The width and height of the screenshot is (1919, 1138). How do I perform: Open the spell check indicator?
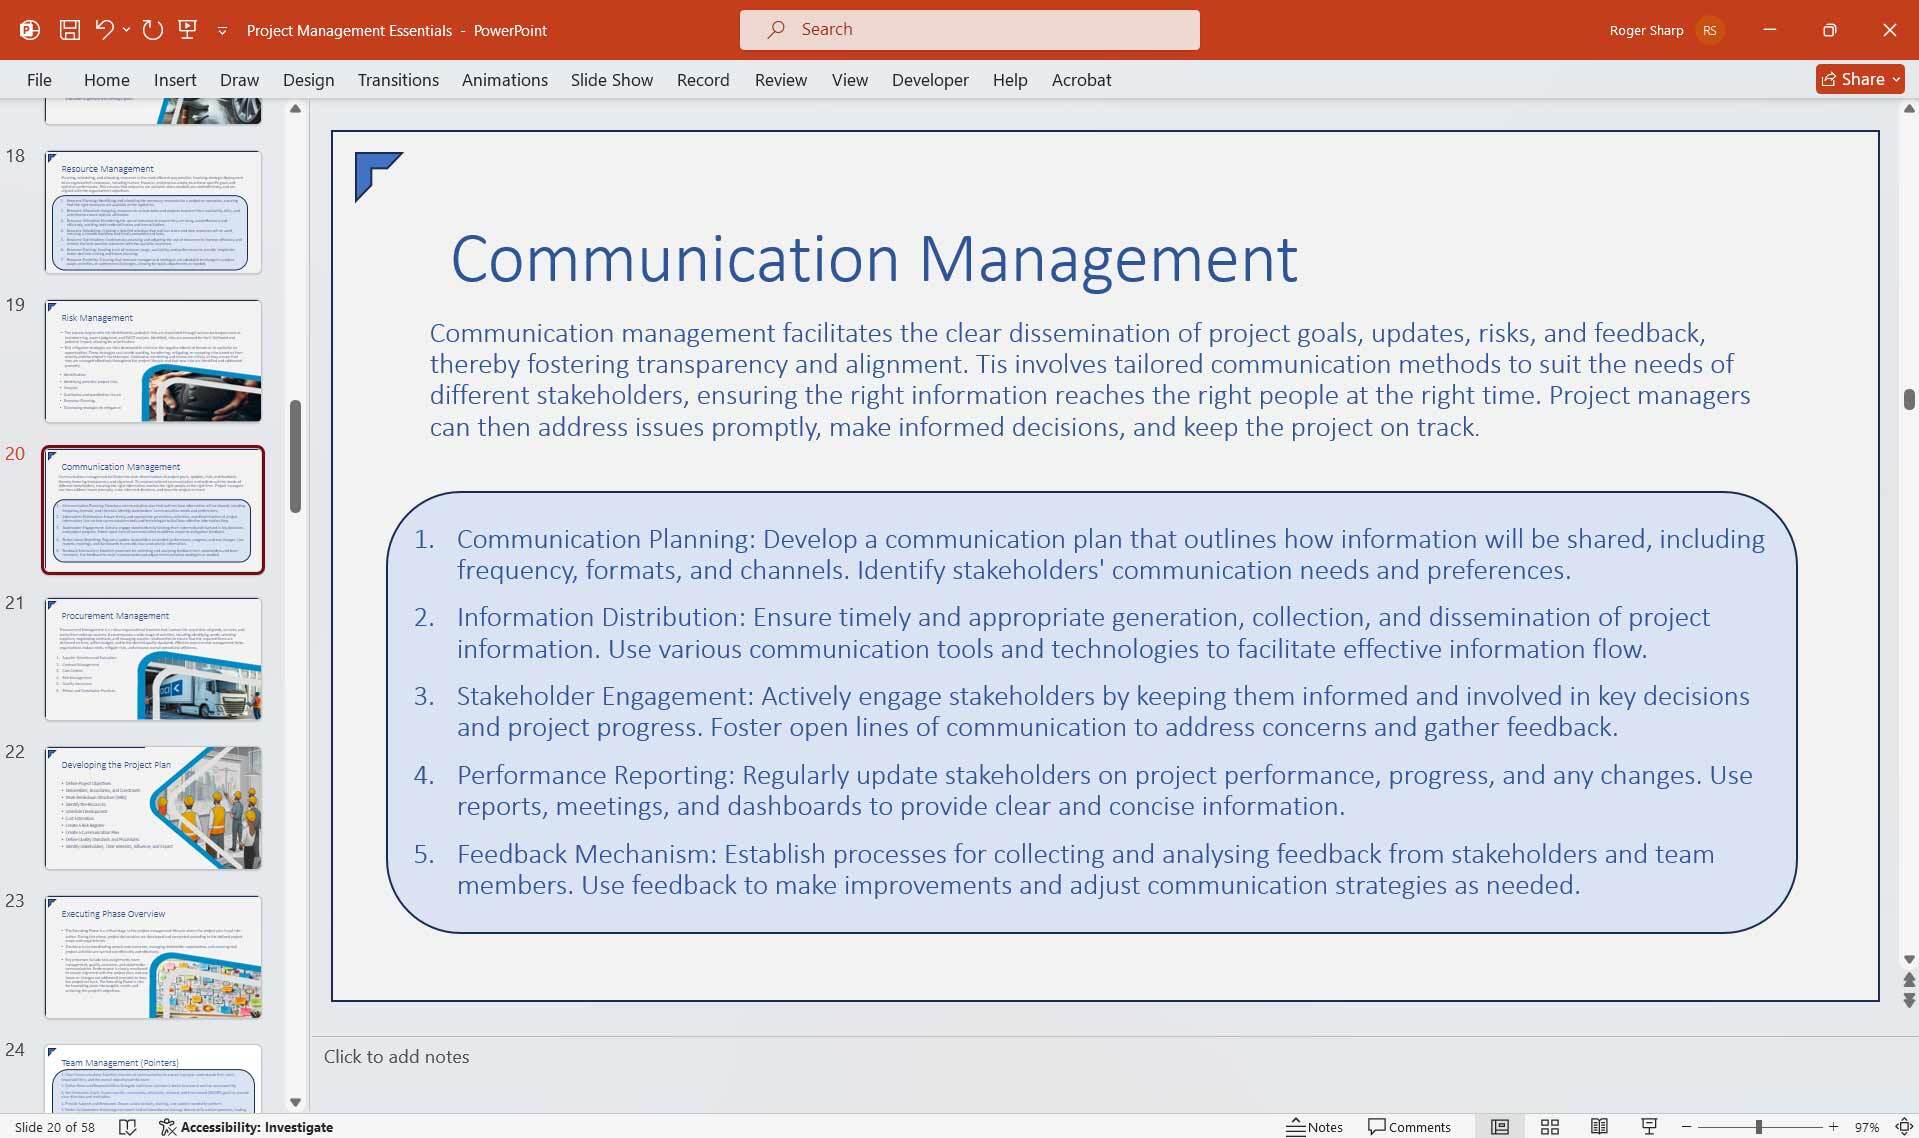point(128,1126)
